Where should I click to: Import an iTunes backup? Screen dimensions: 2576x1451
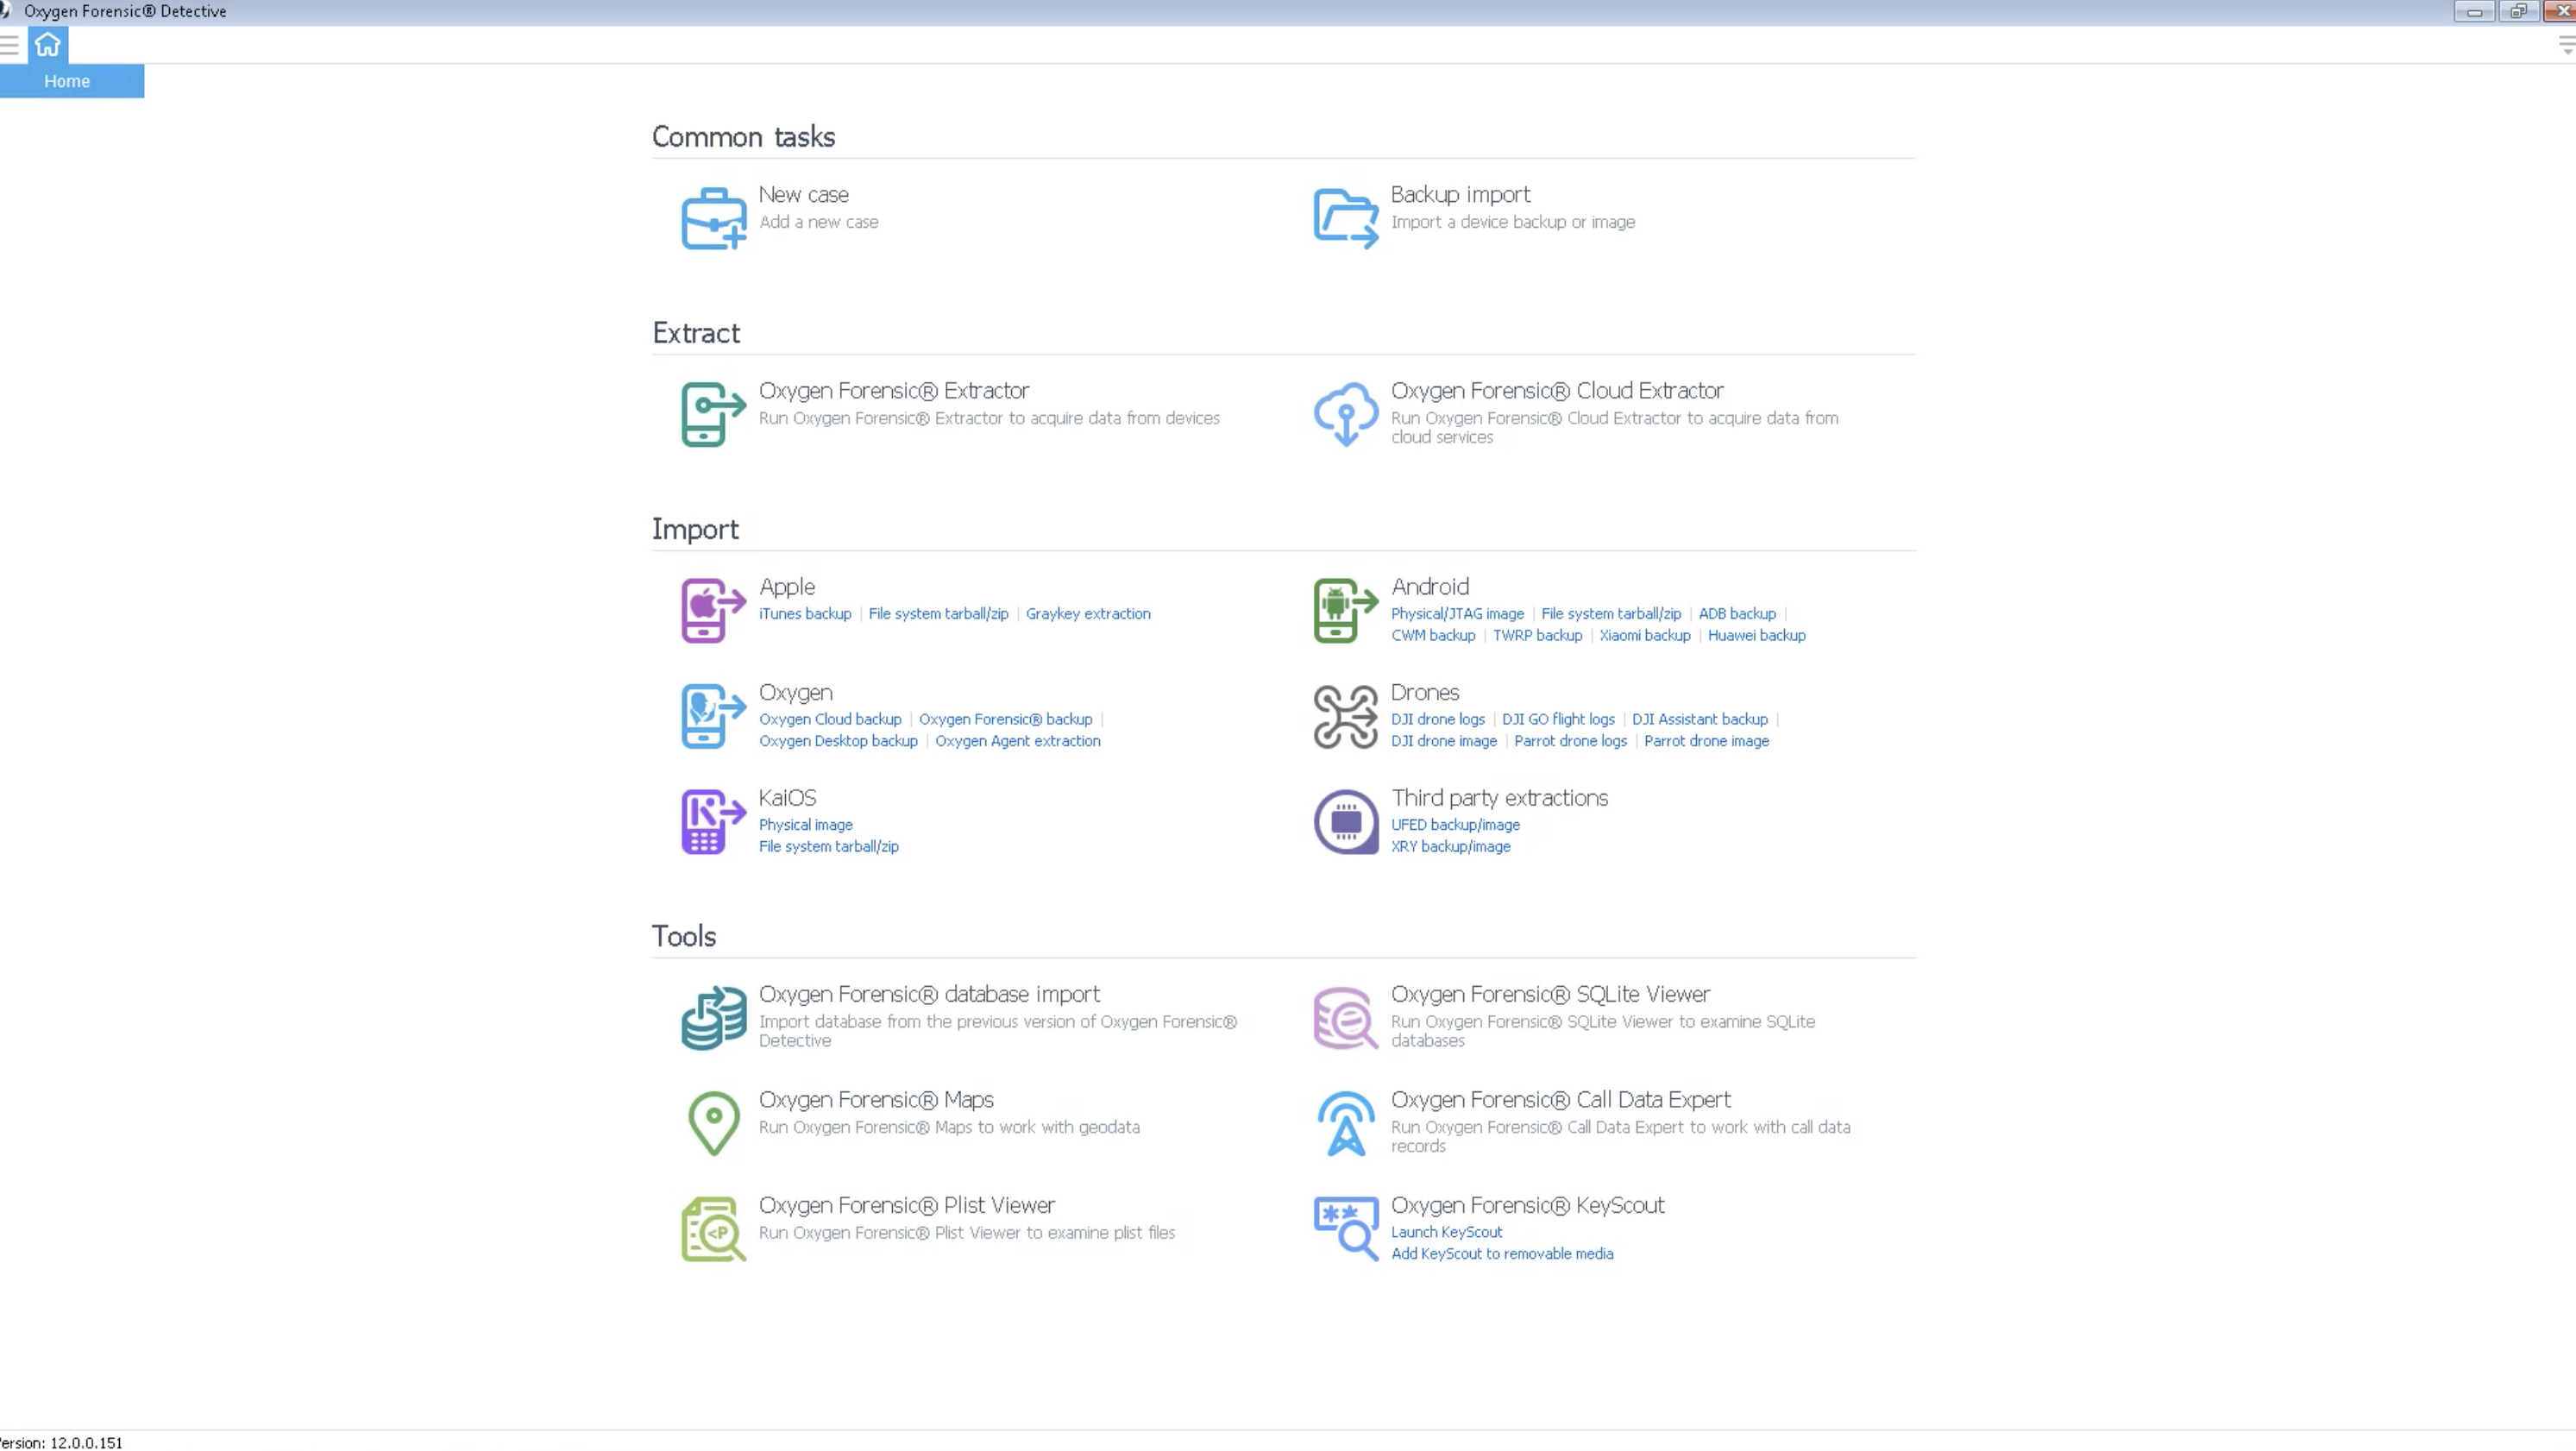pos(805,614)
